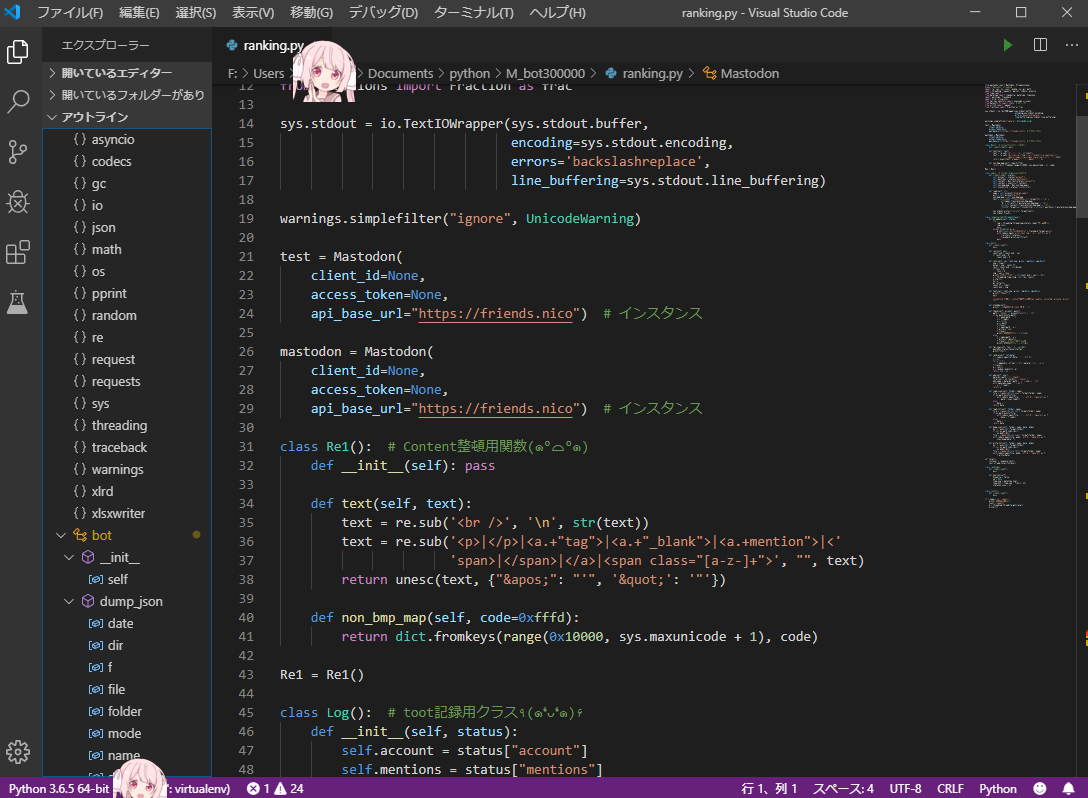Expand the 開いているエディター section
1088x798 pixels.
click(116, 73)
